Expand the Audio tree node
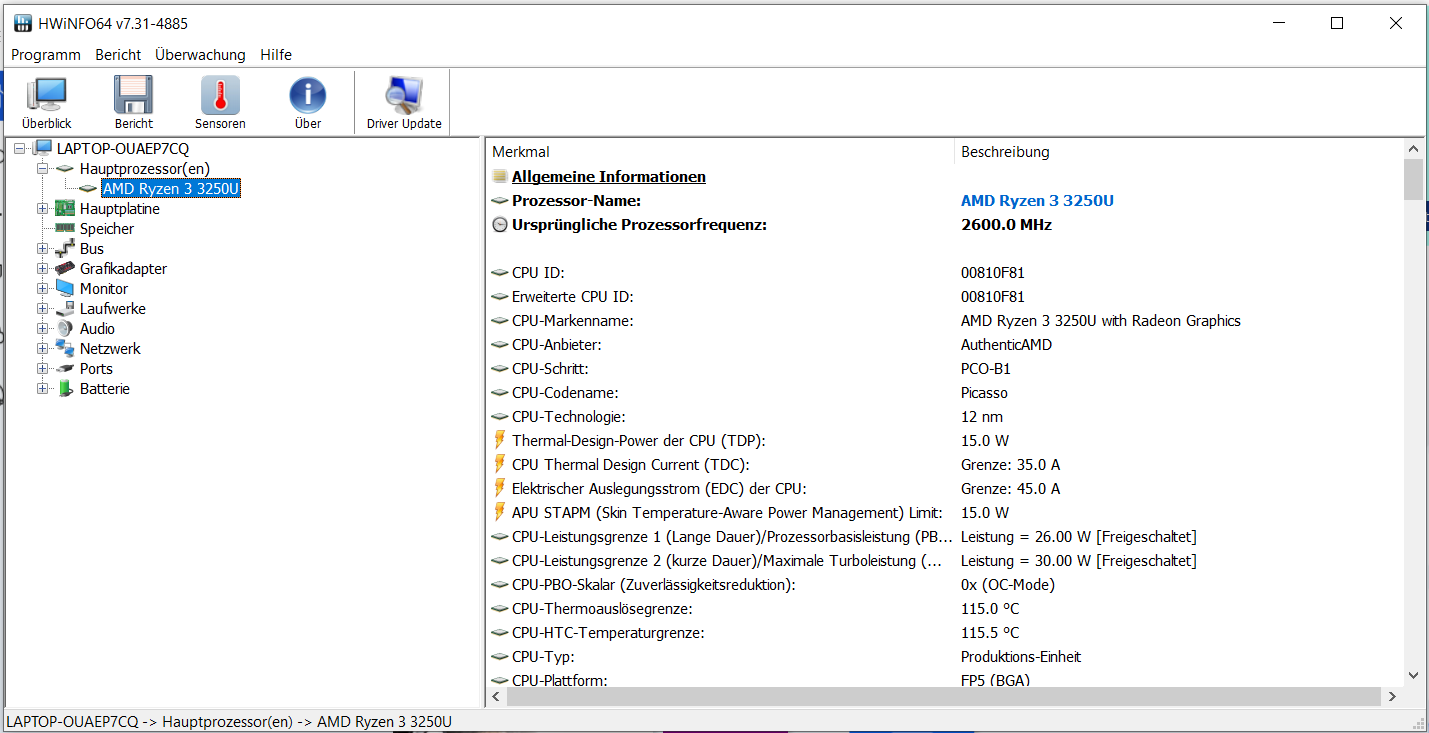Screen dimensions: 1429x733 click(42, 329)
